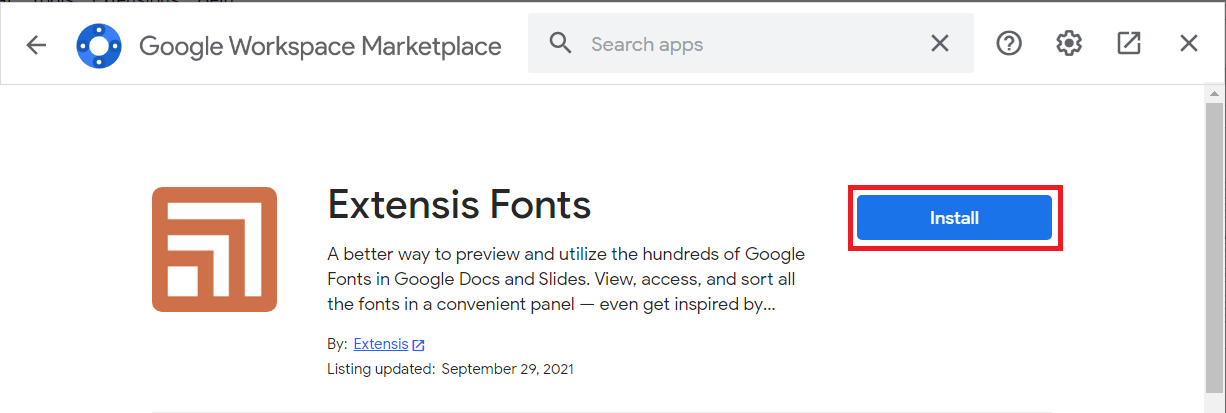Open help via the question mark icon
This screenshot has height=413, width=1226.
[1009, 44]
